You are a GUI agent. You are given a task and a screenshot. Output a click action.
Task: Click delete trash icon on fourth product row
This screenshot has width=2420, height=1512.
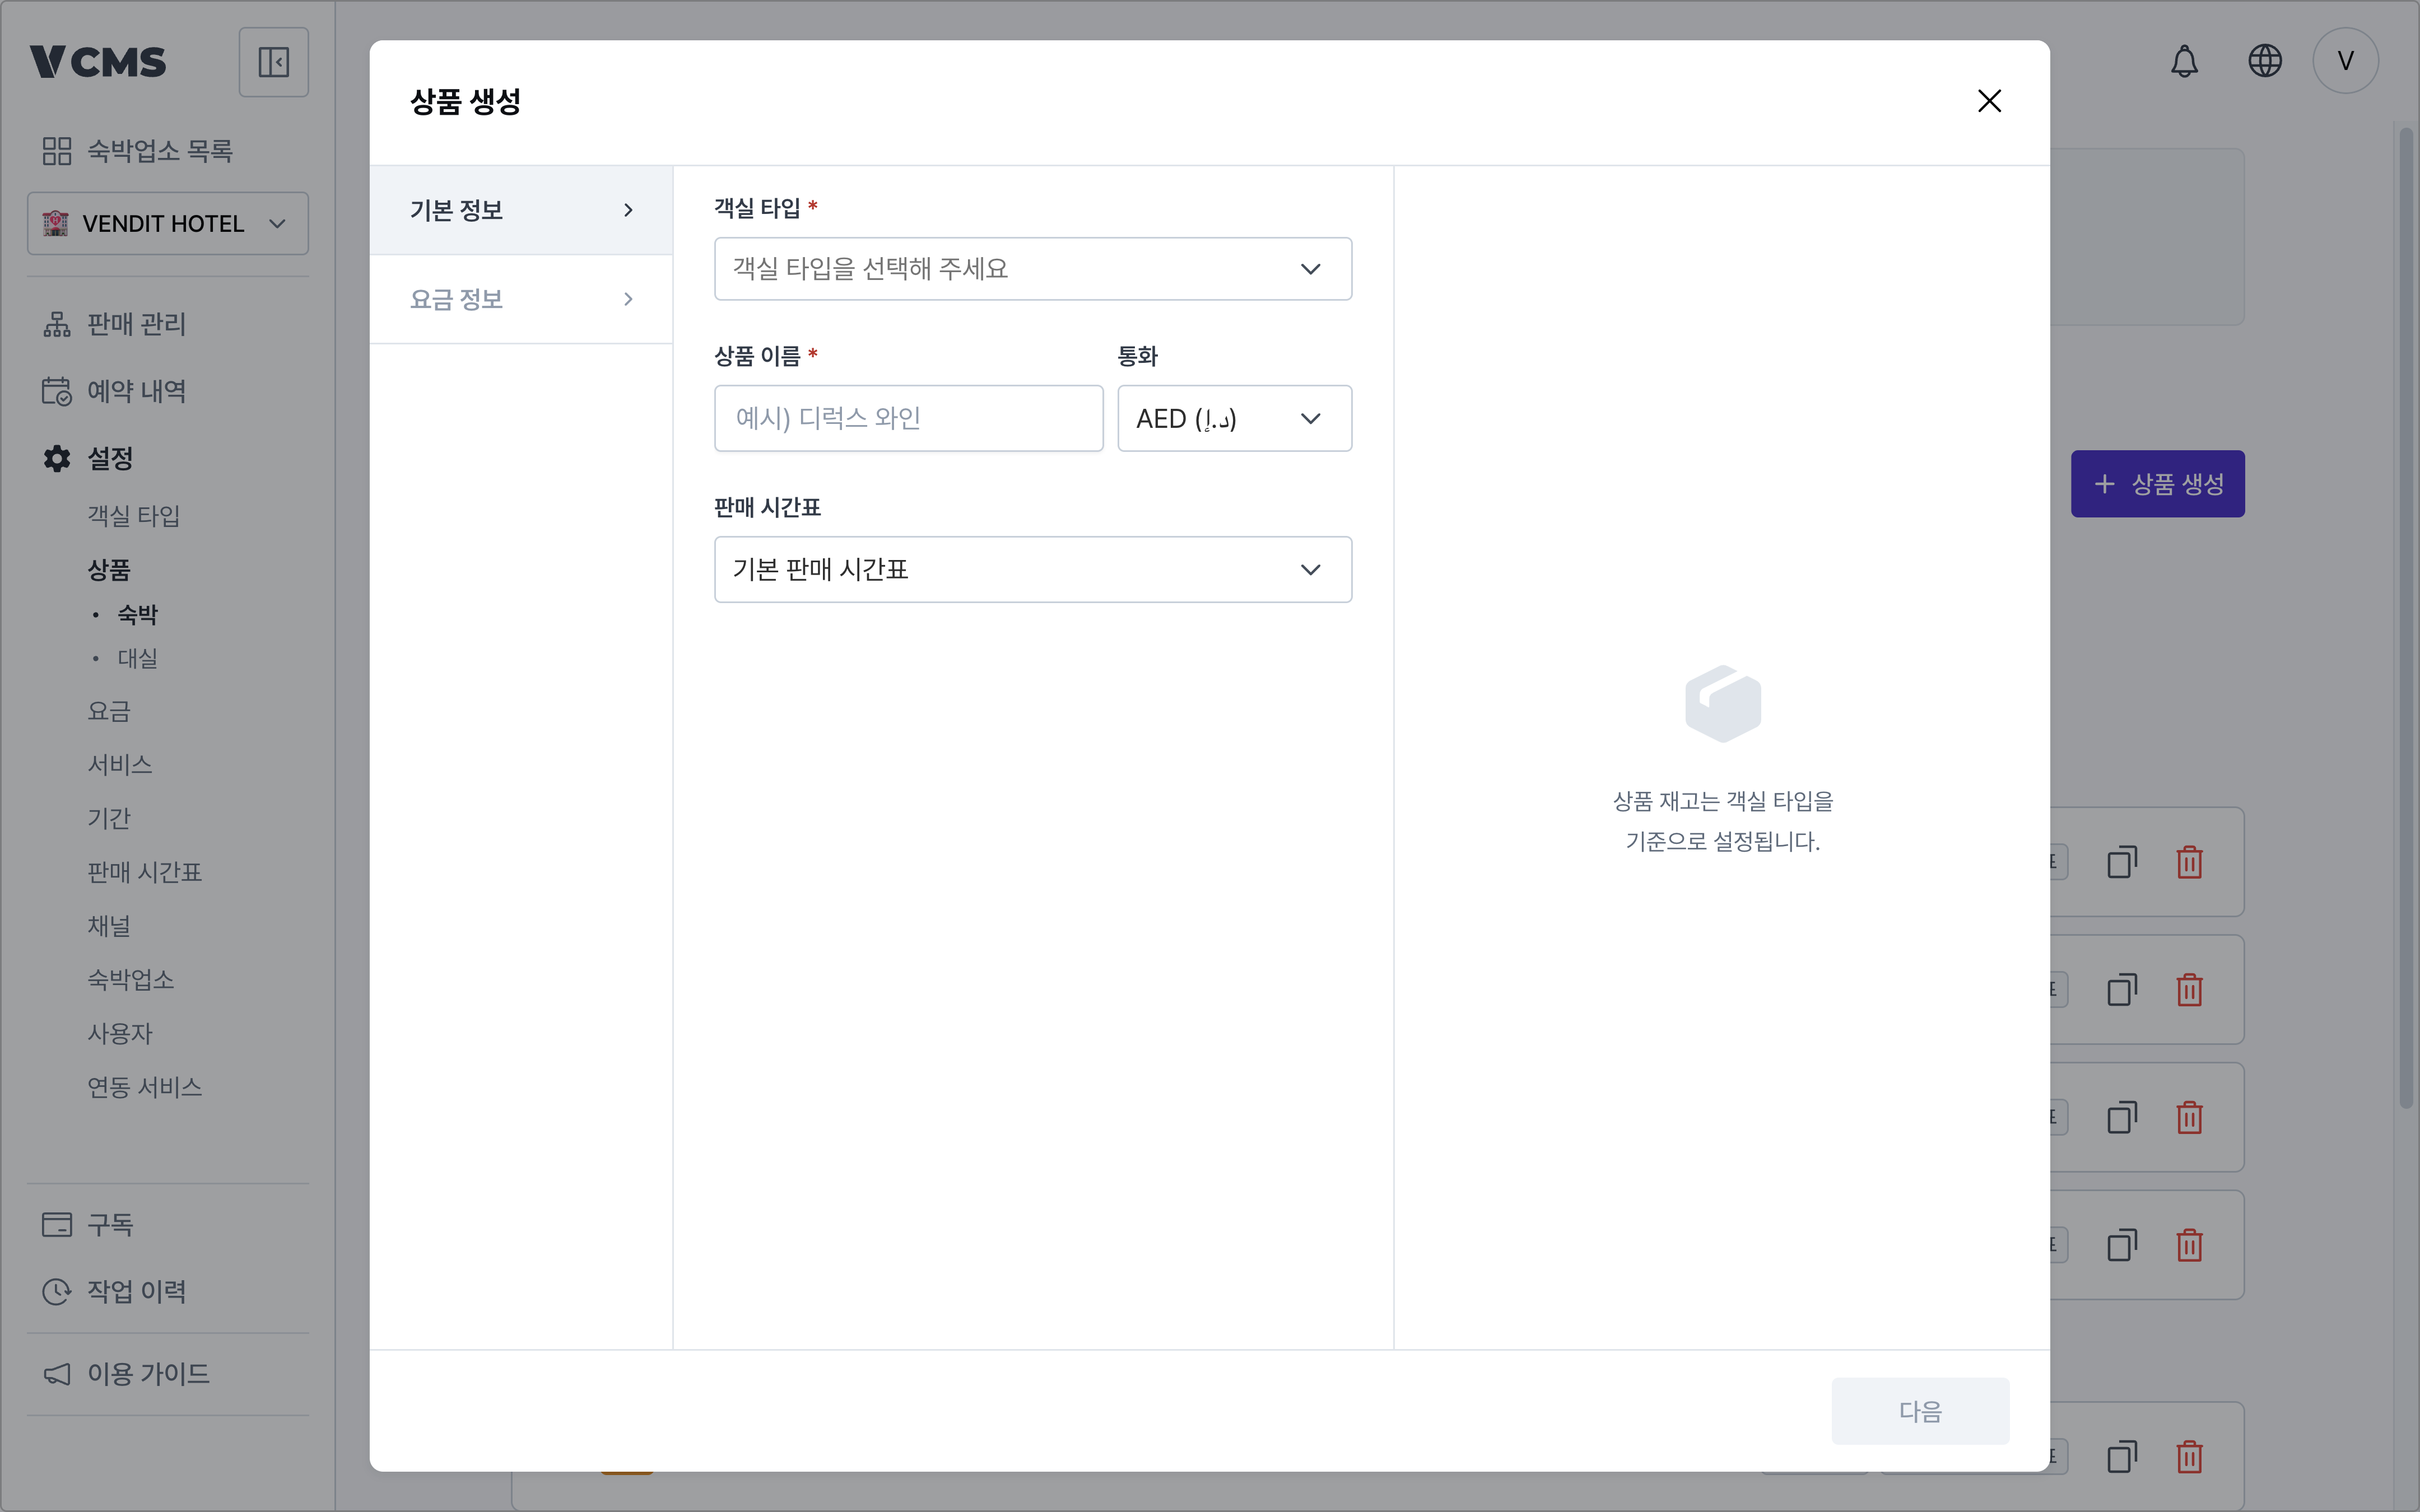click(x=2190, y=1245)
